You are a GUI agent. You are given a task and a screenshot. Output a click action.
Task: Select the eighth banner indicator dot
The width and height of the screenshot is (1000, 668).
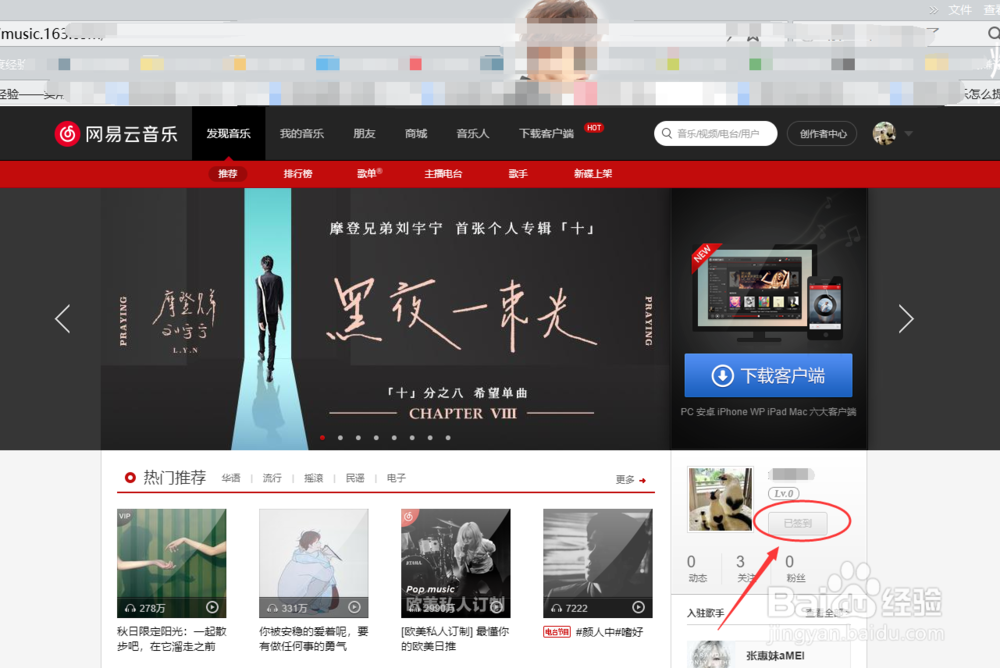pyautogui.click(x=448, y=438)
